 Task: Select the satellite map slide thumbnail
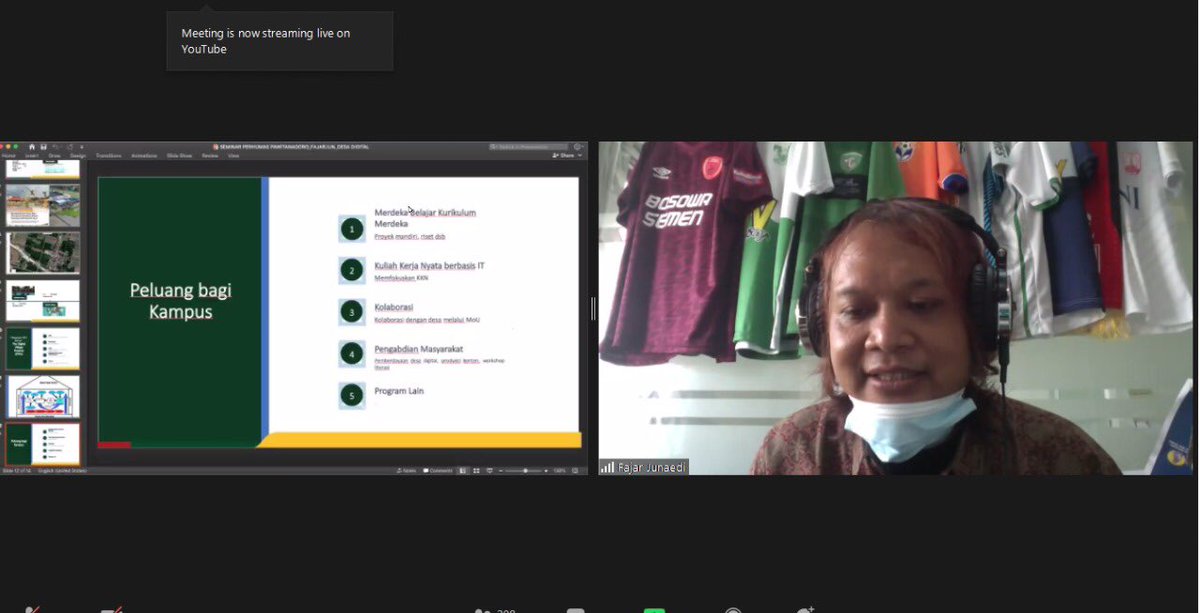pyautogui.click(x=43, y=253)
